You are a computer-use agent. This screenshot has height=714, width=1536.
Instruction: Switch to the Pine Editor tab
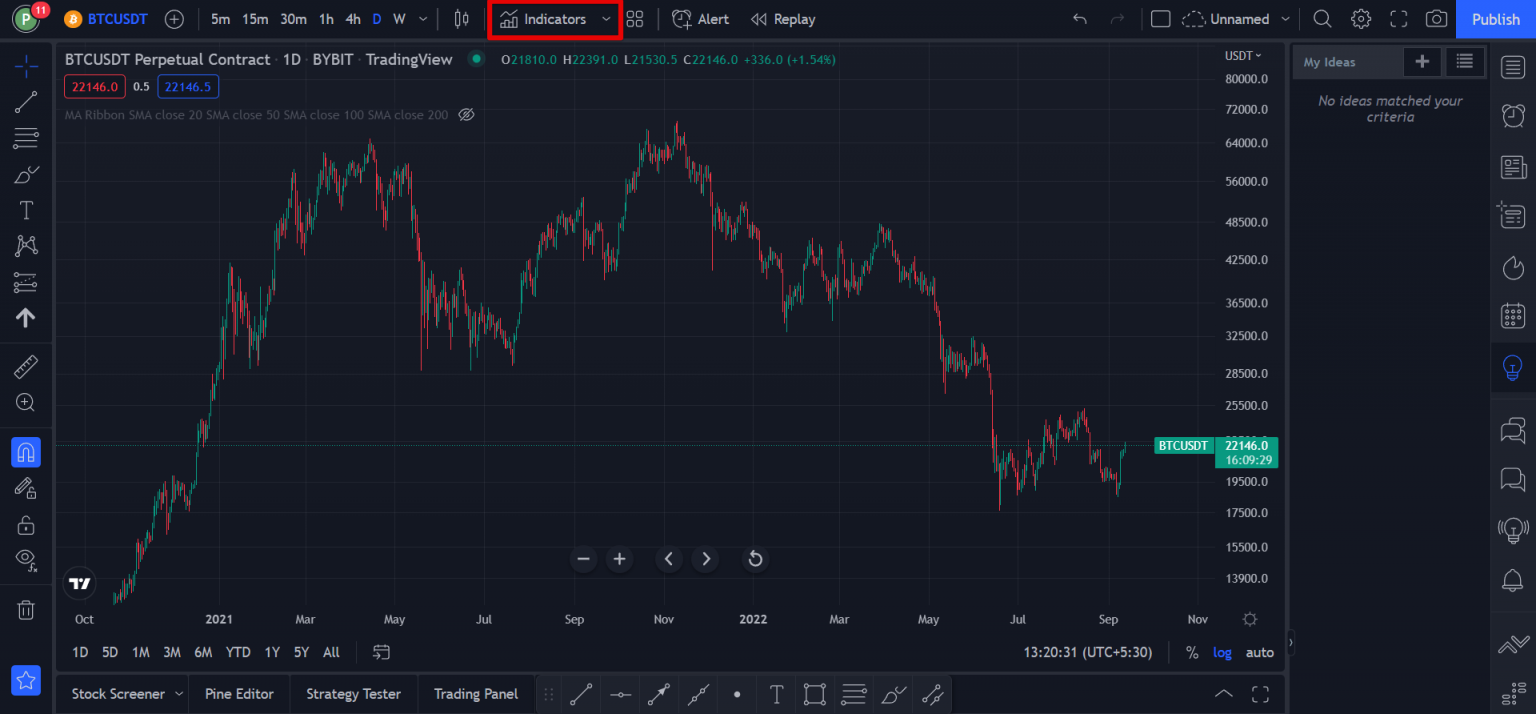(x=239, y=693)
